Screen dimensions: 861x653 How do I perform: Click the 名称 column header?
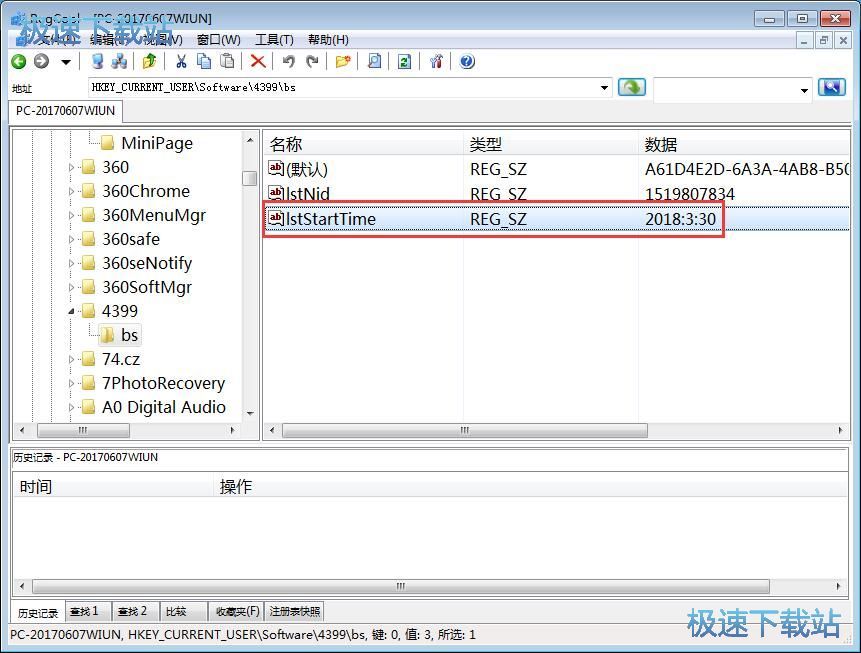coord(286,145)
